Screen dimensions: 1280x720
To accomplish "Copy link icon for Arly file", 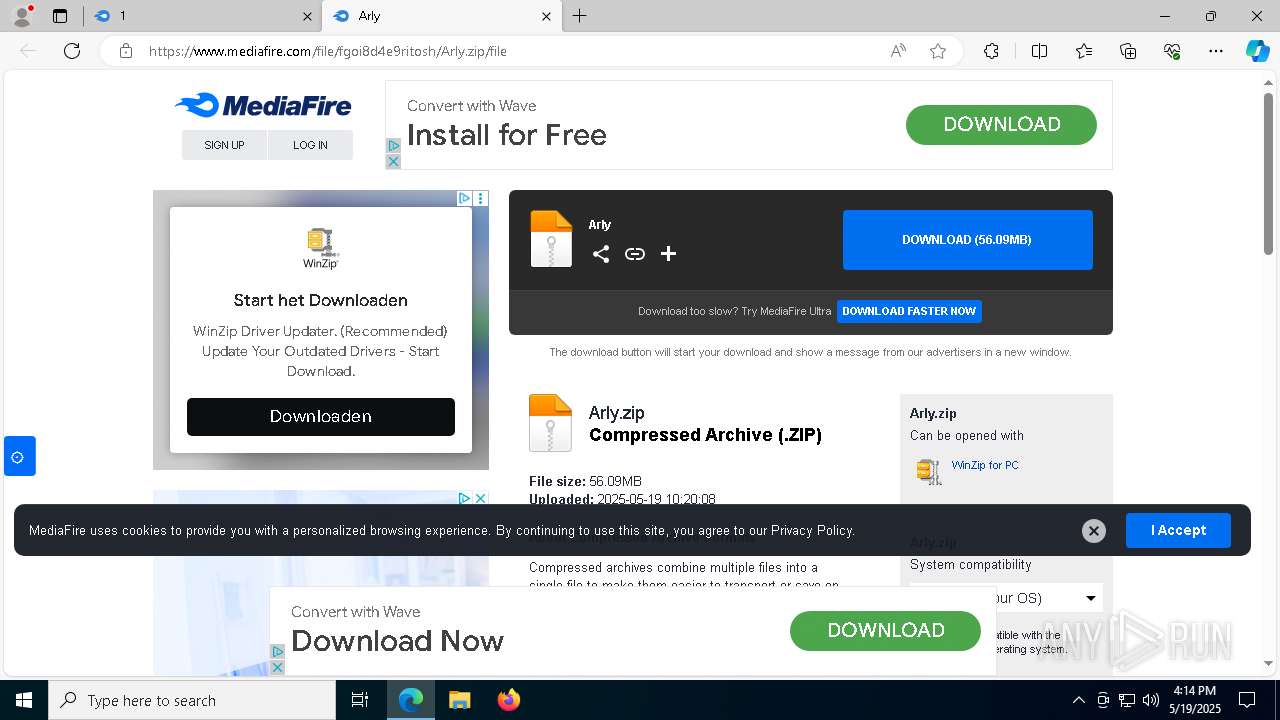I will [635, 254].
